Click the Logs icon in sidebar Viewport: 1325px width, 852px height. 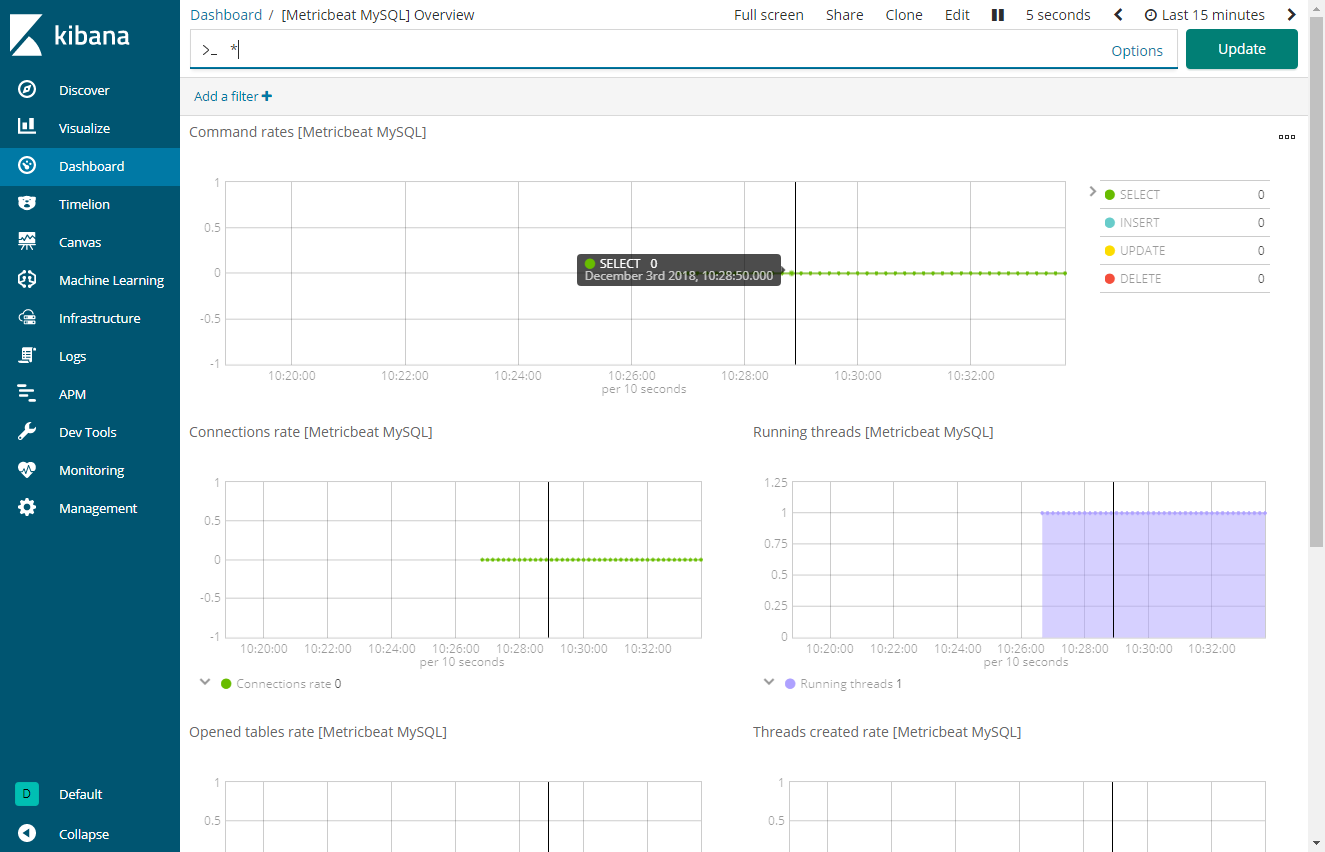[x=27, y=356]
